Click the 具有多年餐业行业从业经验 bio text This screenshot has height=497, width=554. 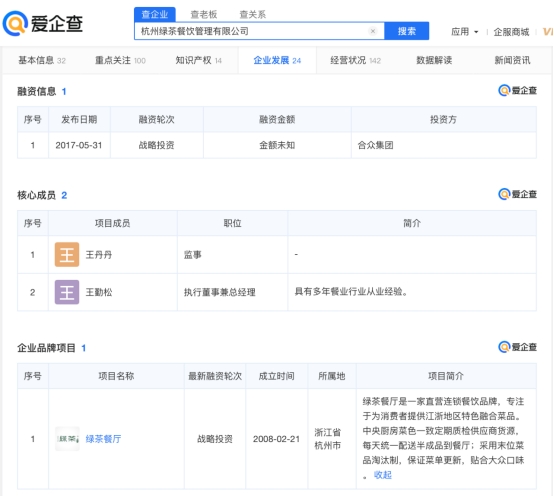click(351, 291)
